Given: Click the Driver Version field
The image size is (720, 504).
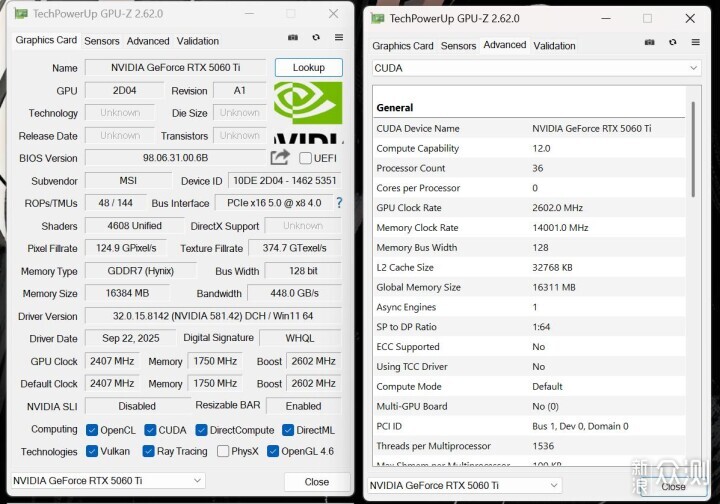Looking at the screenshot, I should (x=213, y=316).
